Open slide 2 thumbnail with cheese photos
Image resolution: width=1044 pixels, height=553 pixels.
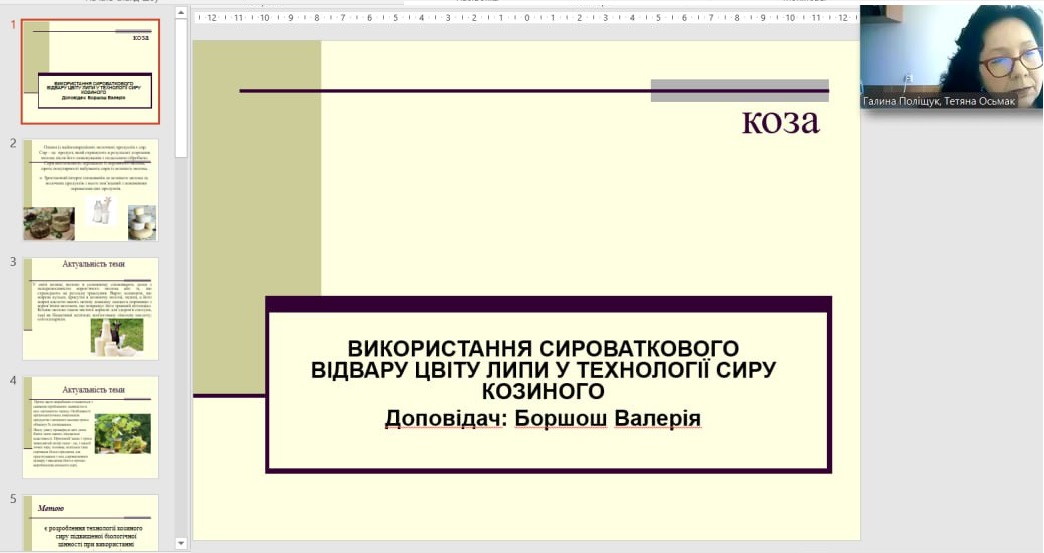pos(91,190)
